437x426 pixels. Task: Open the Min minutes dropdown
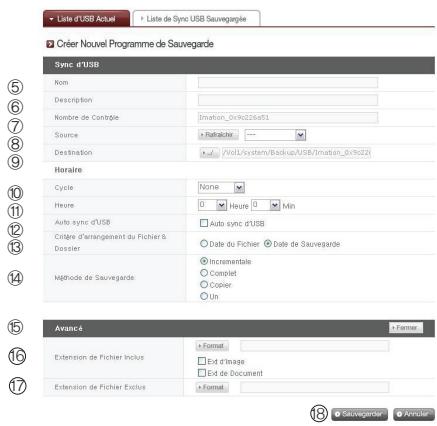[265, 205]
